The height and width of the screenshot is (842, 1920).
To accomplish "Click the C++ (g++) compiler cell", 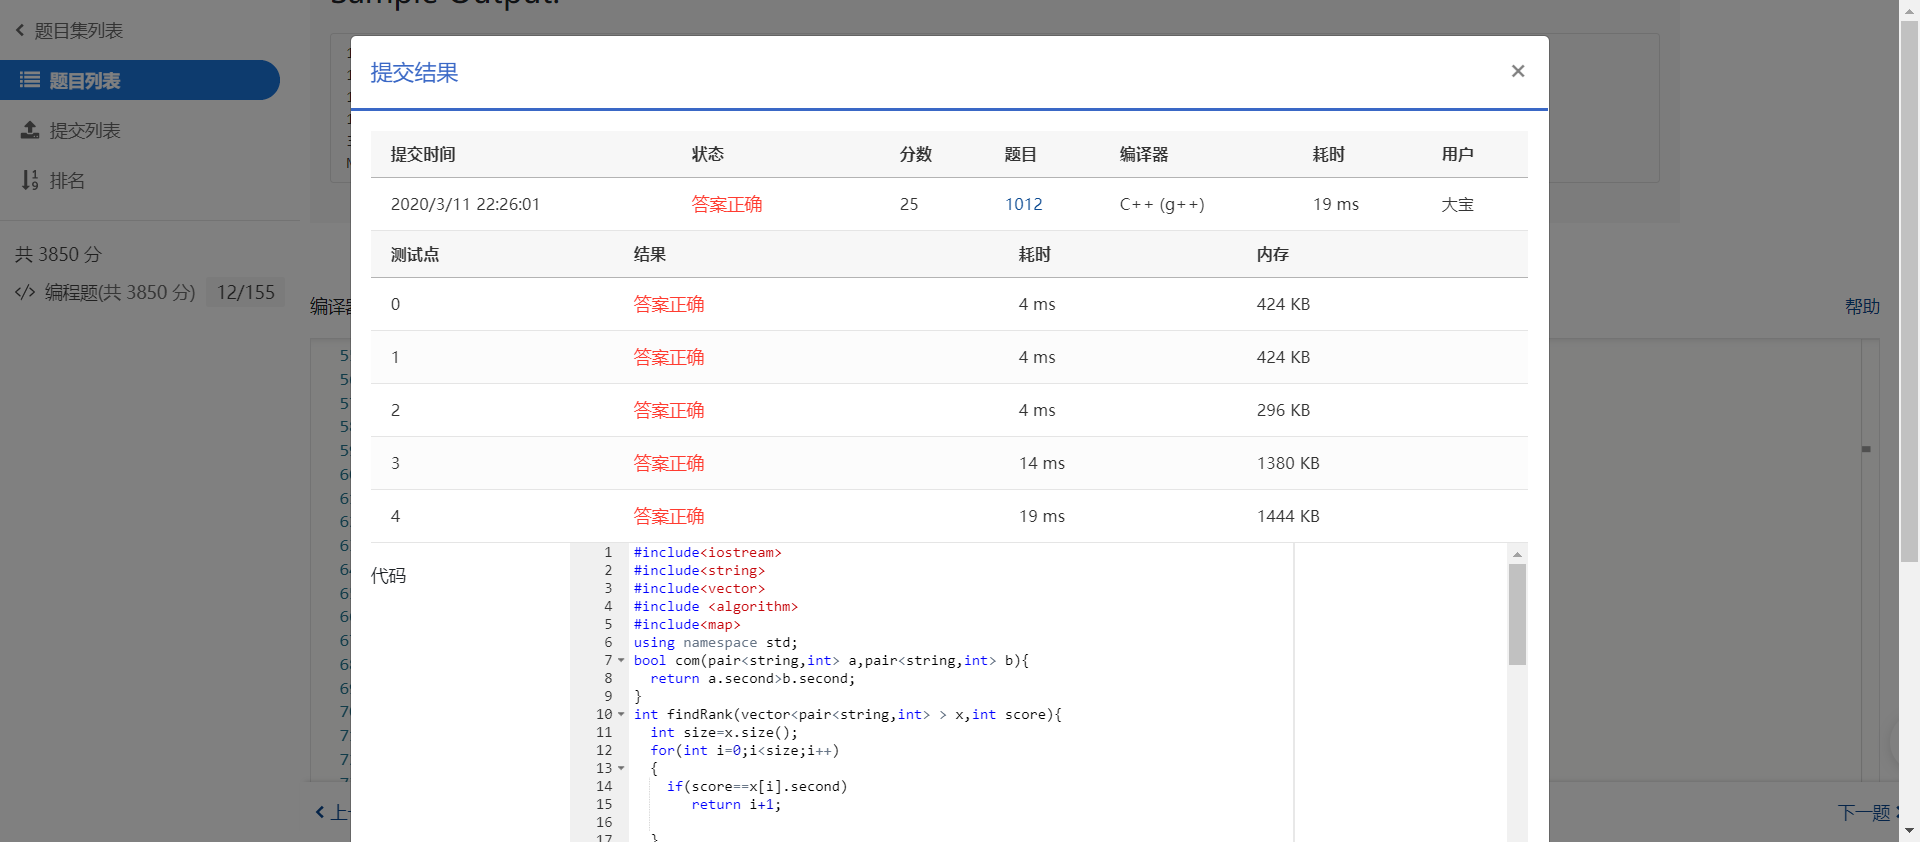I will (x=1162, y=204).
